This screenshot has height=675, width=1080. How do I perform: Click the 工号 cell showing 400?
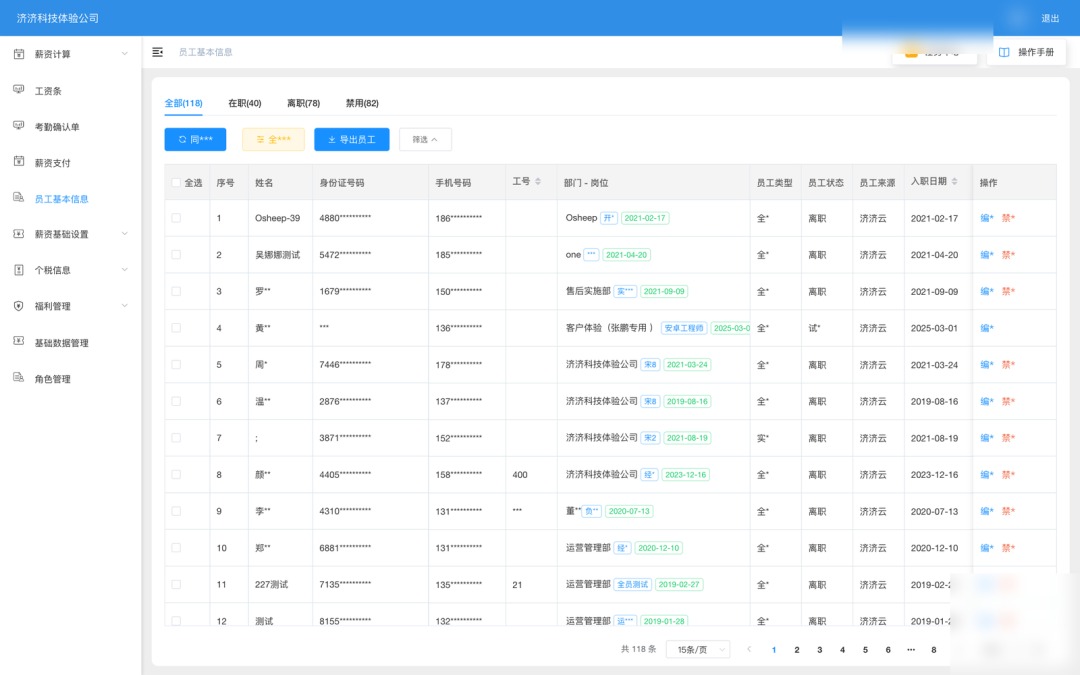point(519,475)
